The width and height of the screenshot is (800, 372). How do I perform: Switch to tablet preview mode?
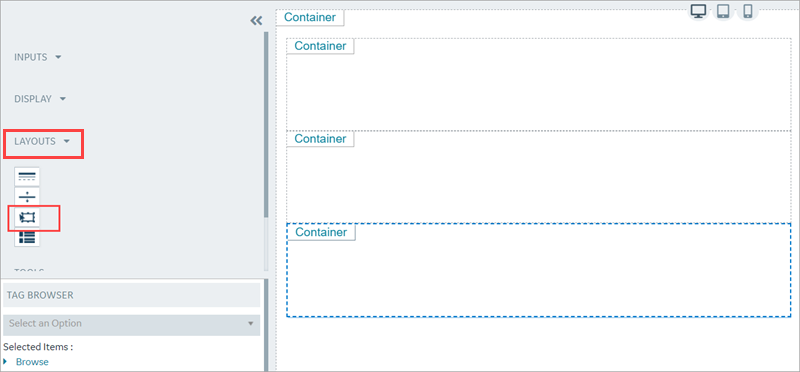pos(723,11)
